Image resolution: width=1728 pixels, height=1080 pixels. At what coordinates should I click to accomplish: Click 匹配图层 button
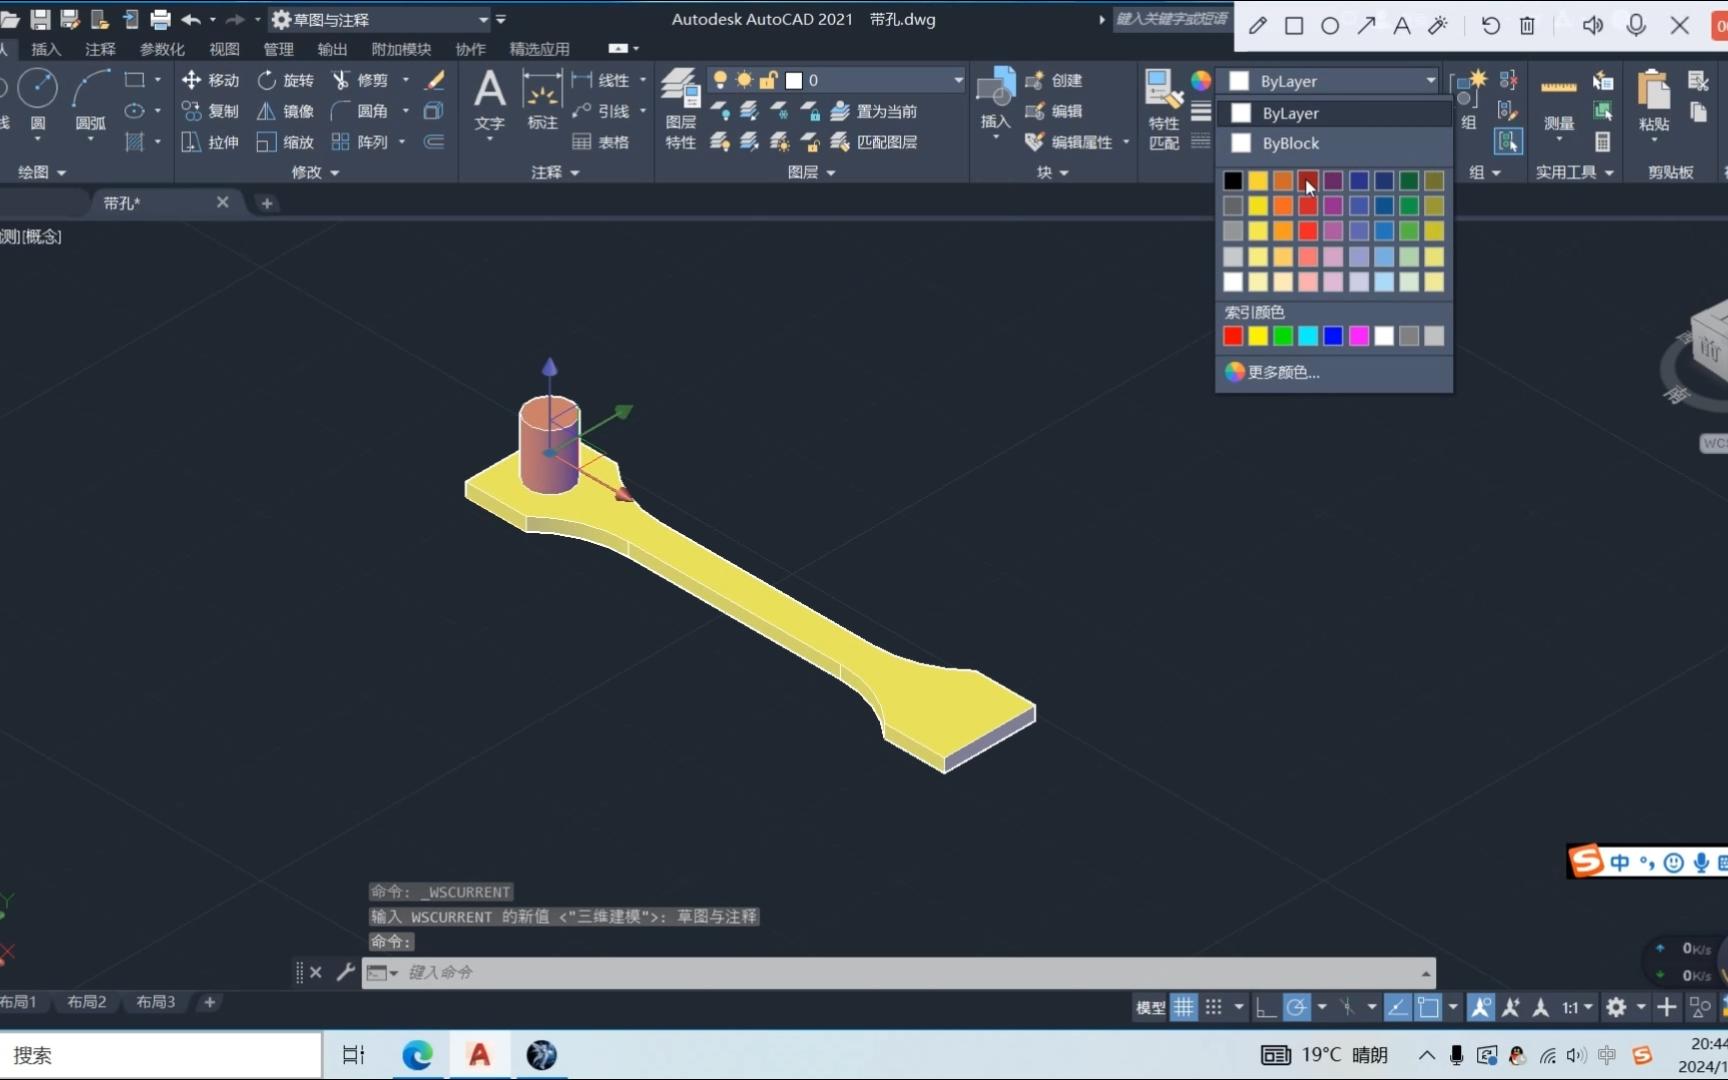point(874,142)
